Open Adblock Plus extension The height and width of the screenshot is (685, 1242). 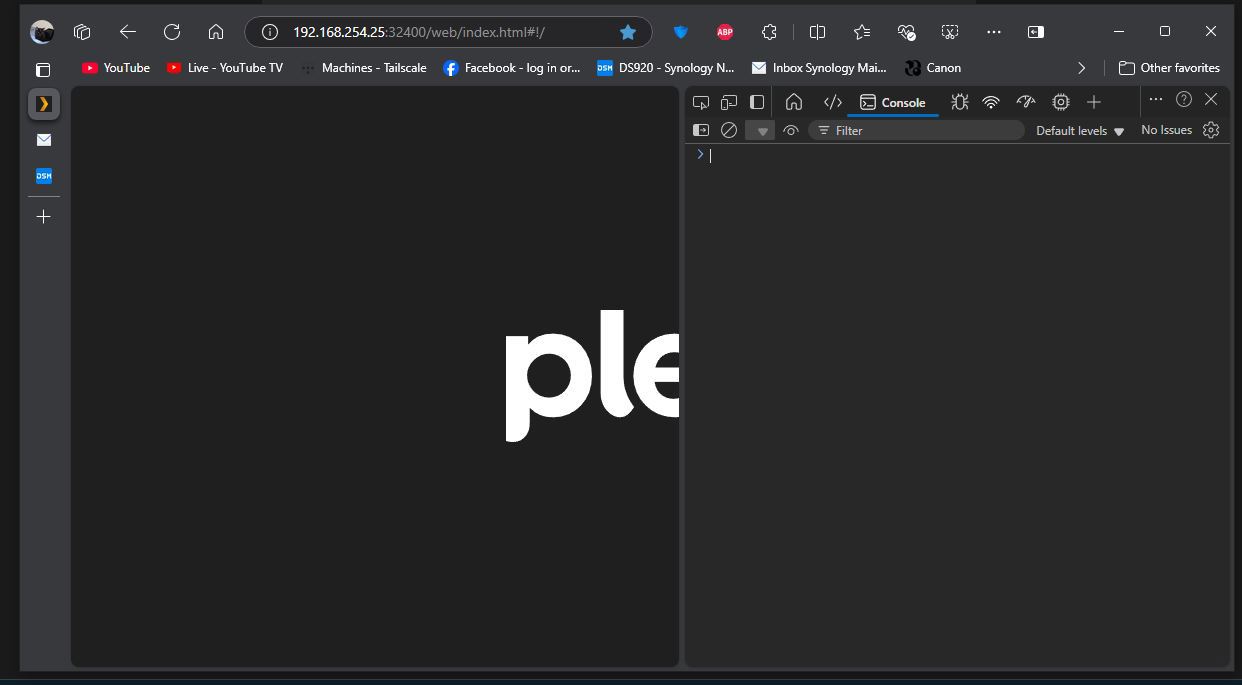click(725, 32)
